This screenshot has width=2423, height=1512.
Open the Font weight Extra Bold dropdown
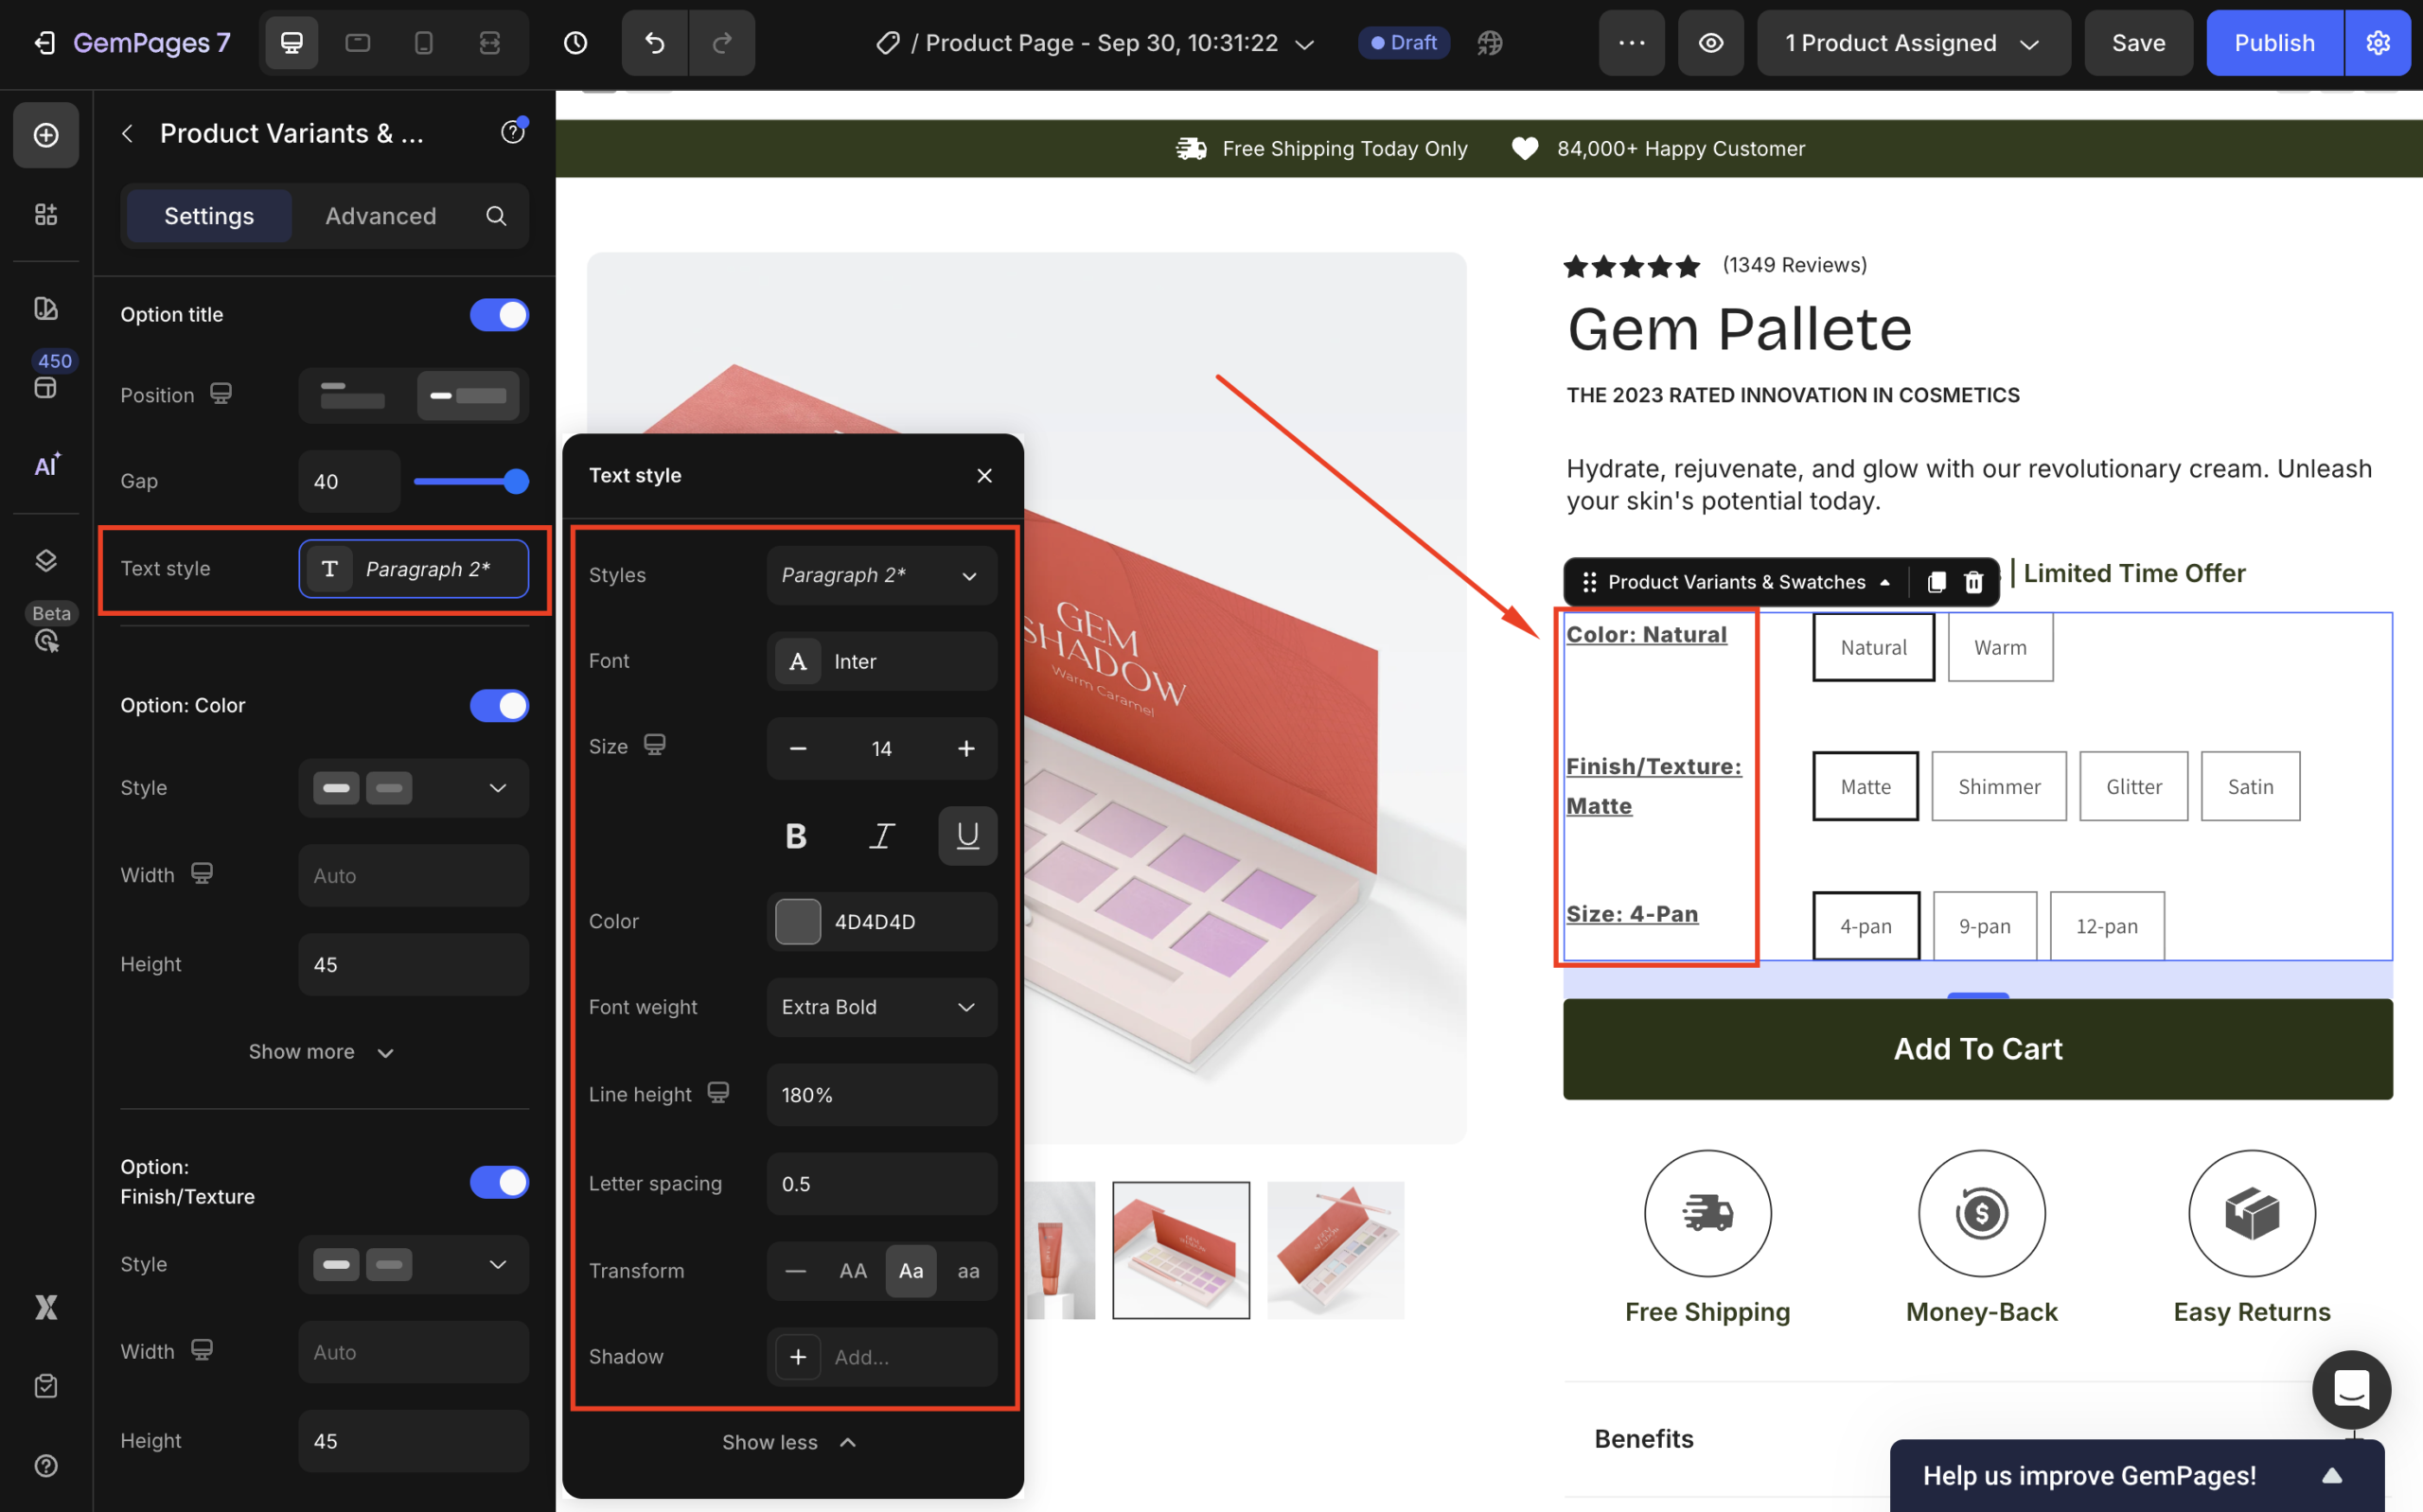(x=881, y=1007)
